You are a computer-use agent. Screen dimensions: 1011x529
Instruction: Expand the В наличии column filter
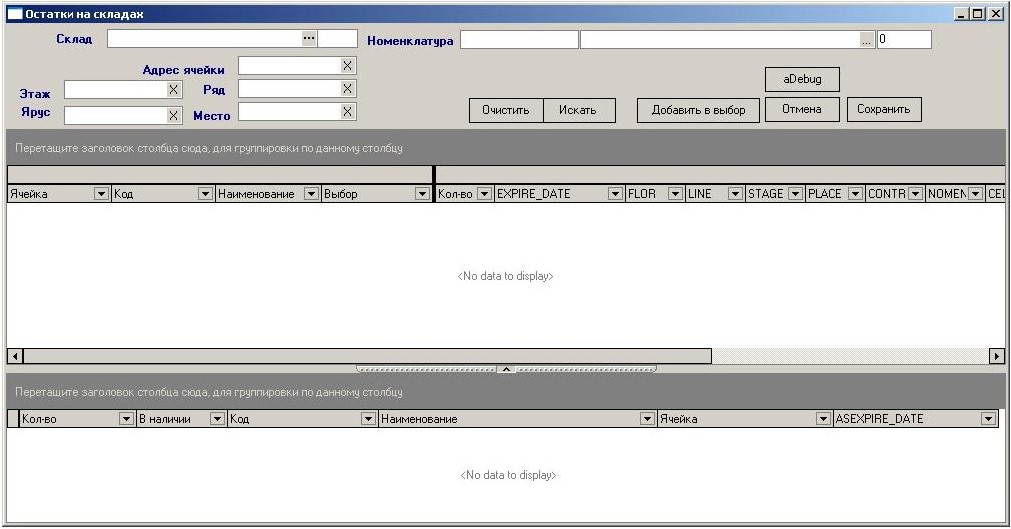tap(217, 419)
